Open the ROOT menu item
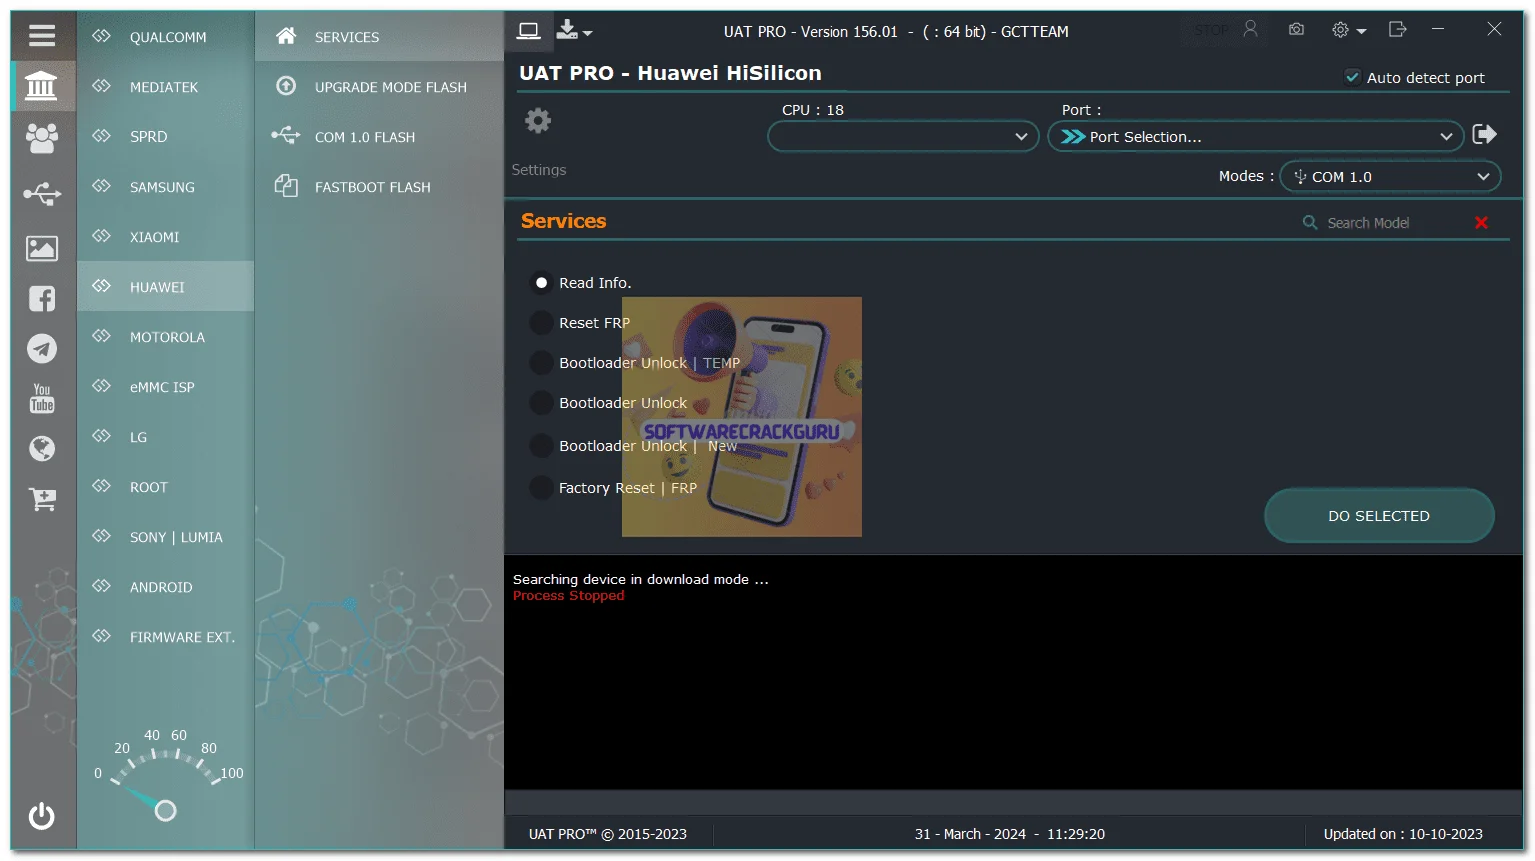The width and height of the screenshot is (1535, 861). point(165,487)
